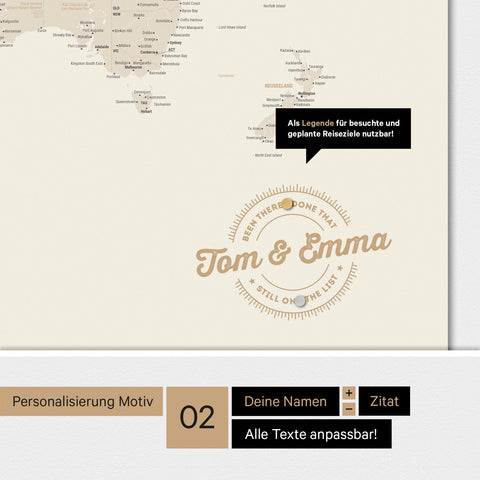Click the word Legende in the bubble
The height and width of the screenshot is (480, 480).
tap(318, 123)
